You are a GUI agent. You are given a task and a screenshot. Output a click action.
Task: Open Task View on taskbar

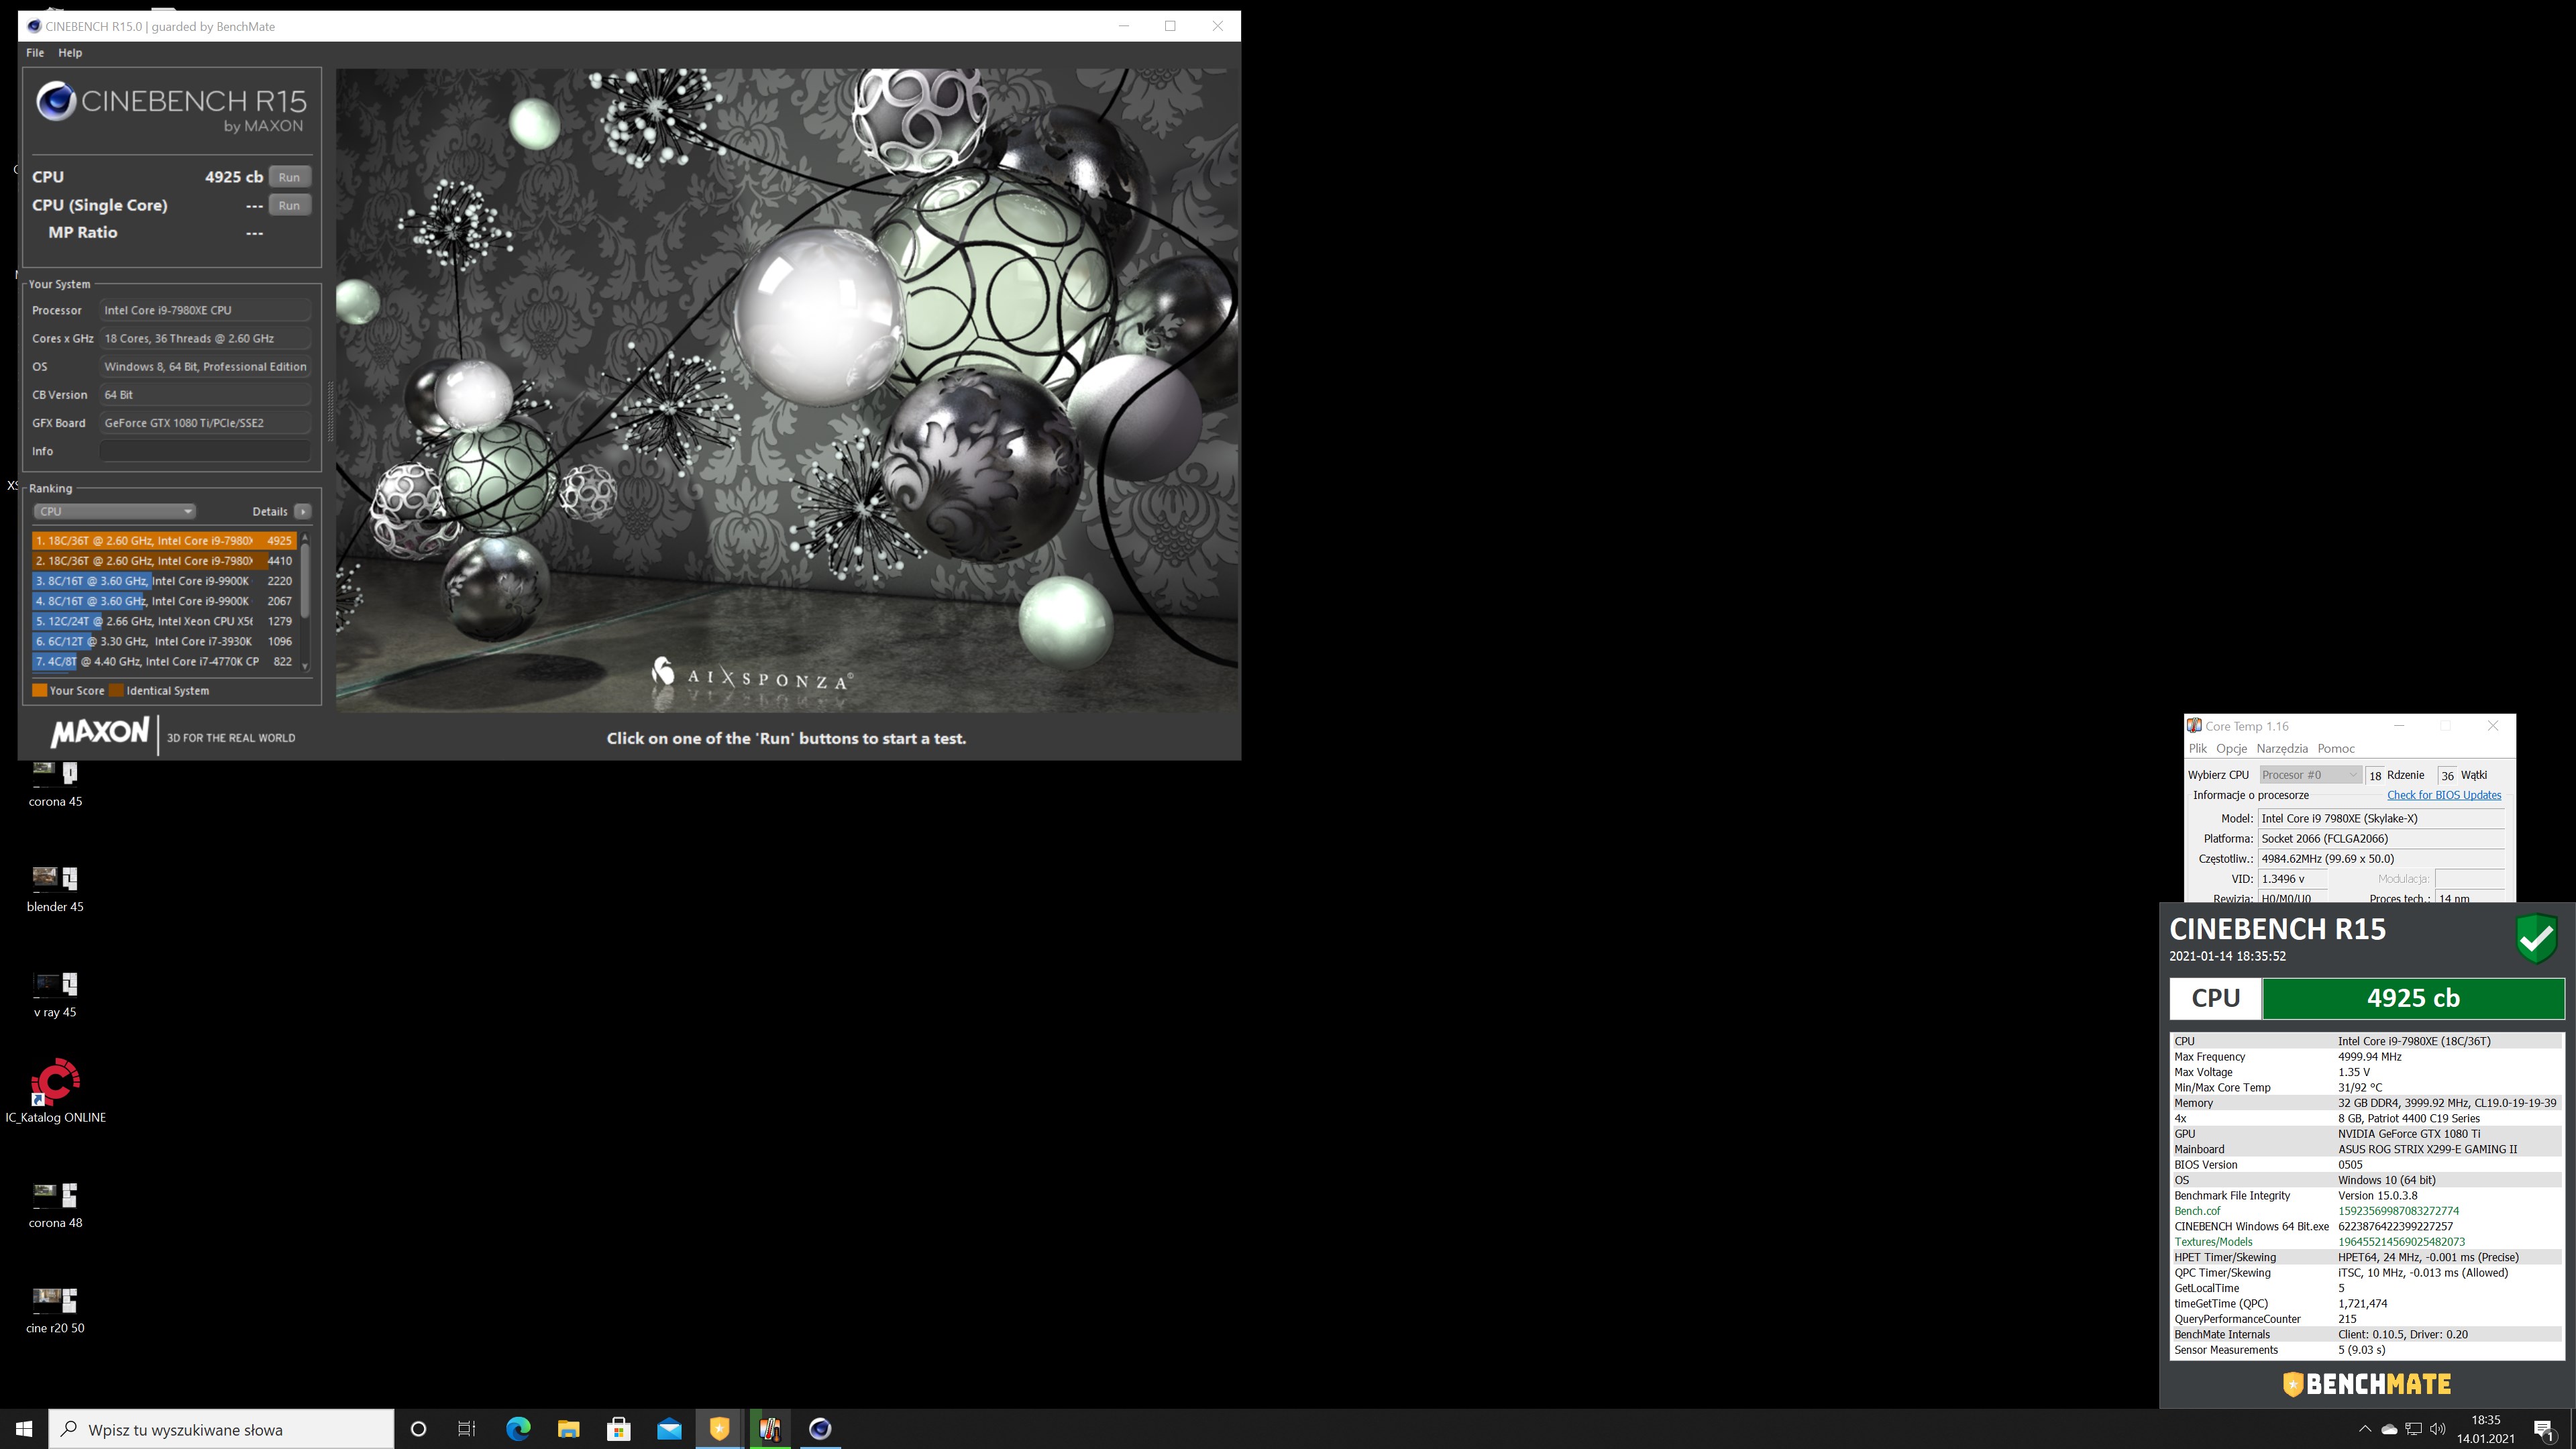pos(467,1429)
